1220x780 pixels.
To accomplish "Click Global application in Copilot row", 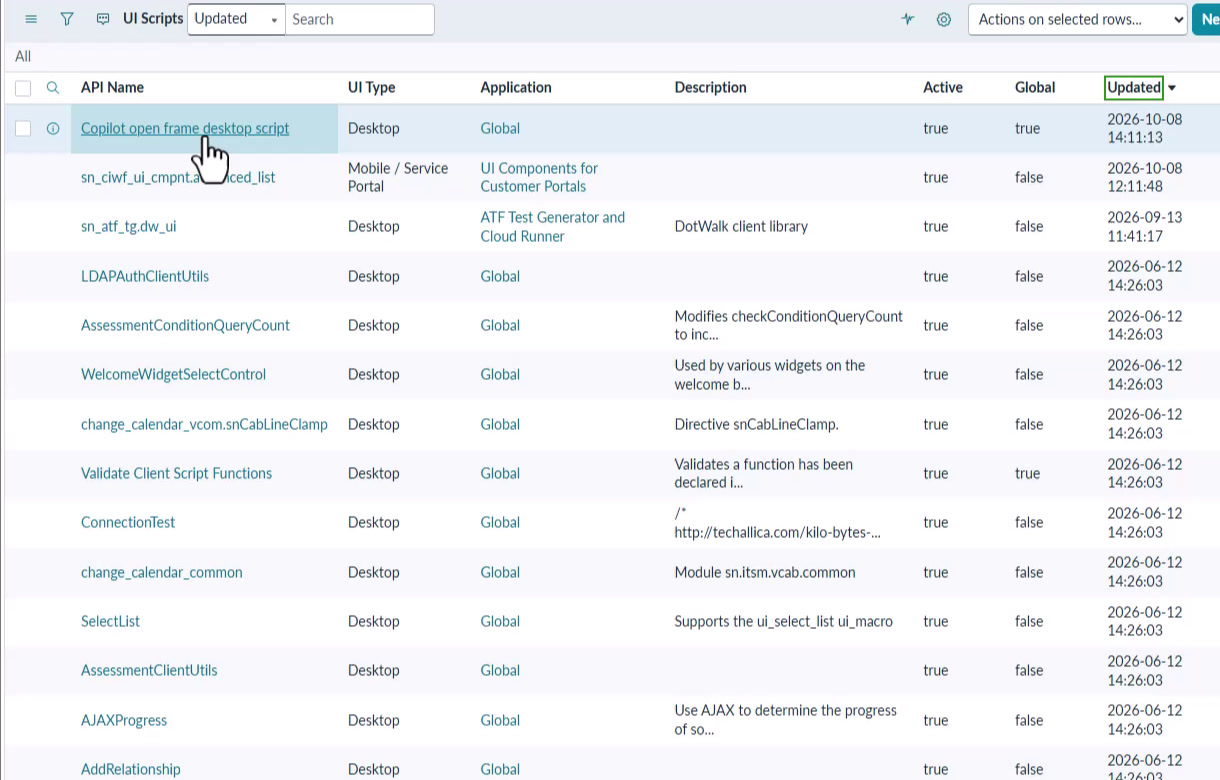I will pyautogui.click(x=500, y=128).
